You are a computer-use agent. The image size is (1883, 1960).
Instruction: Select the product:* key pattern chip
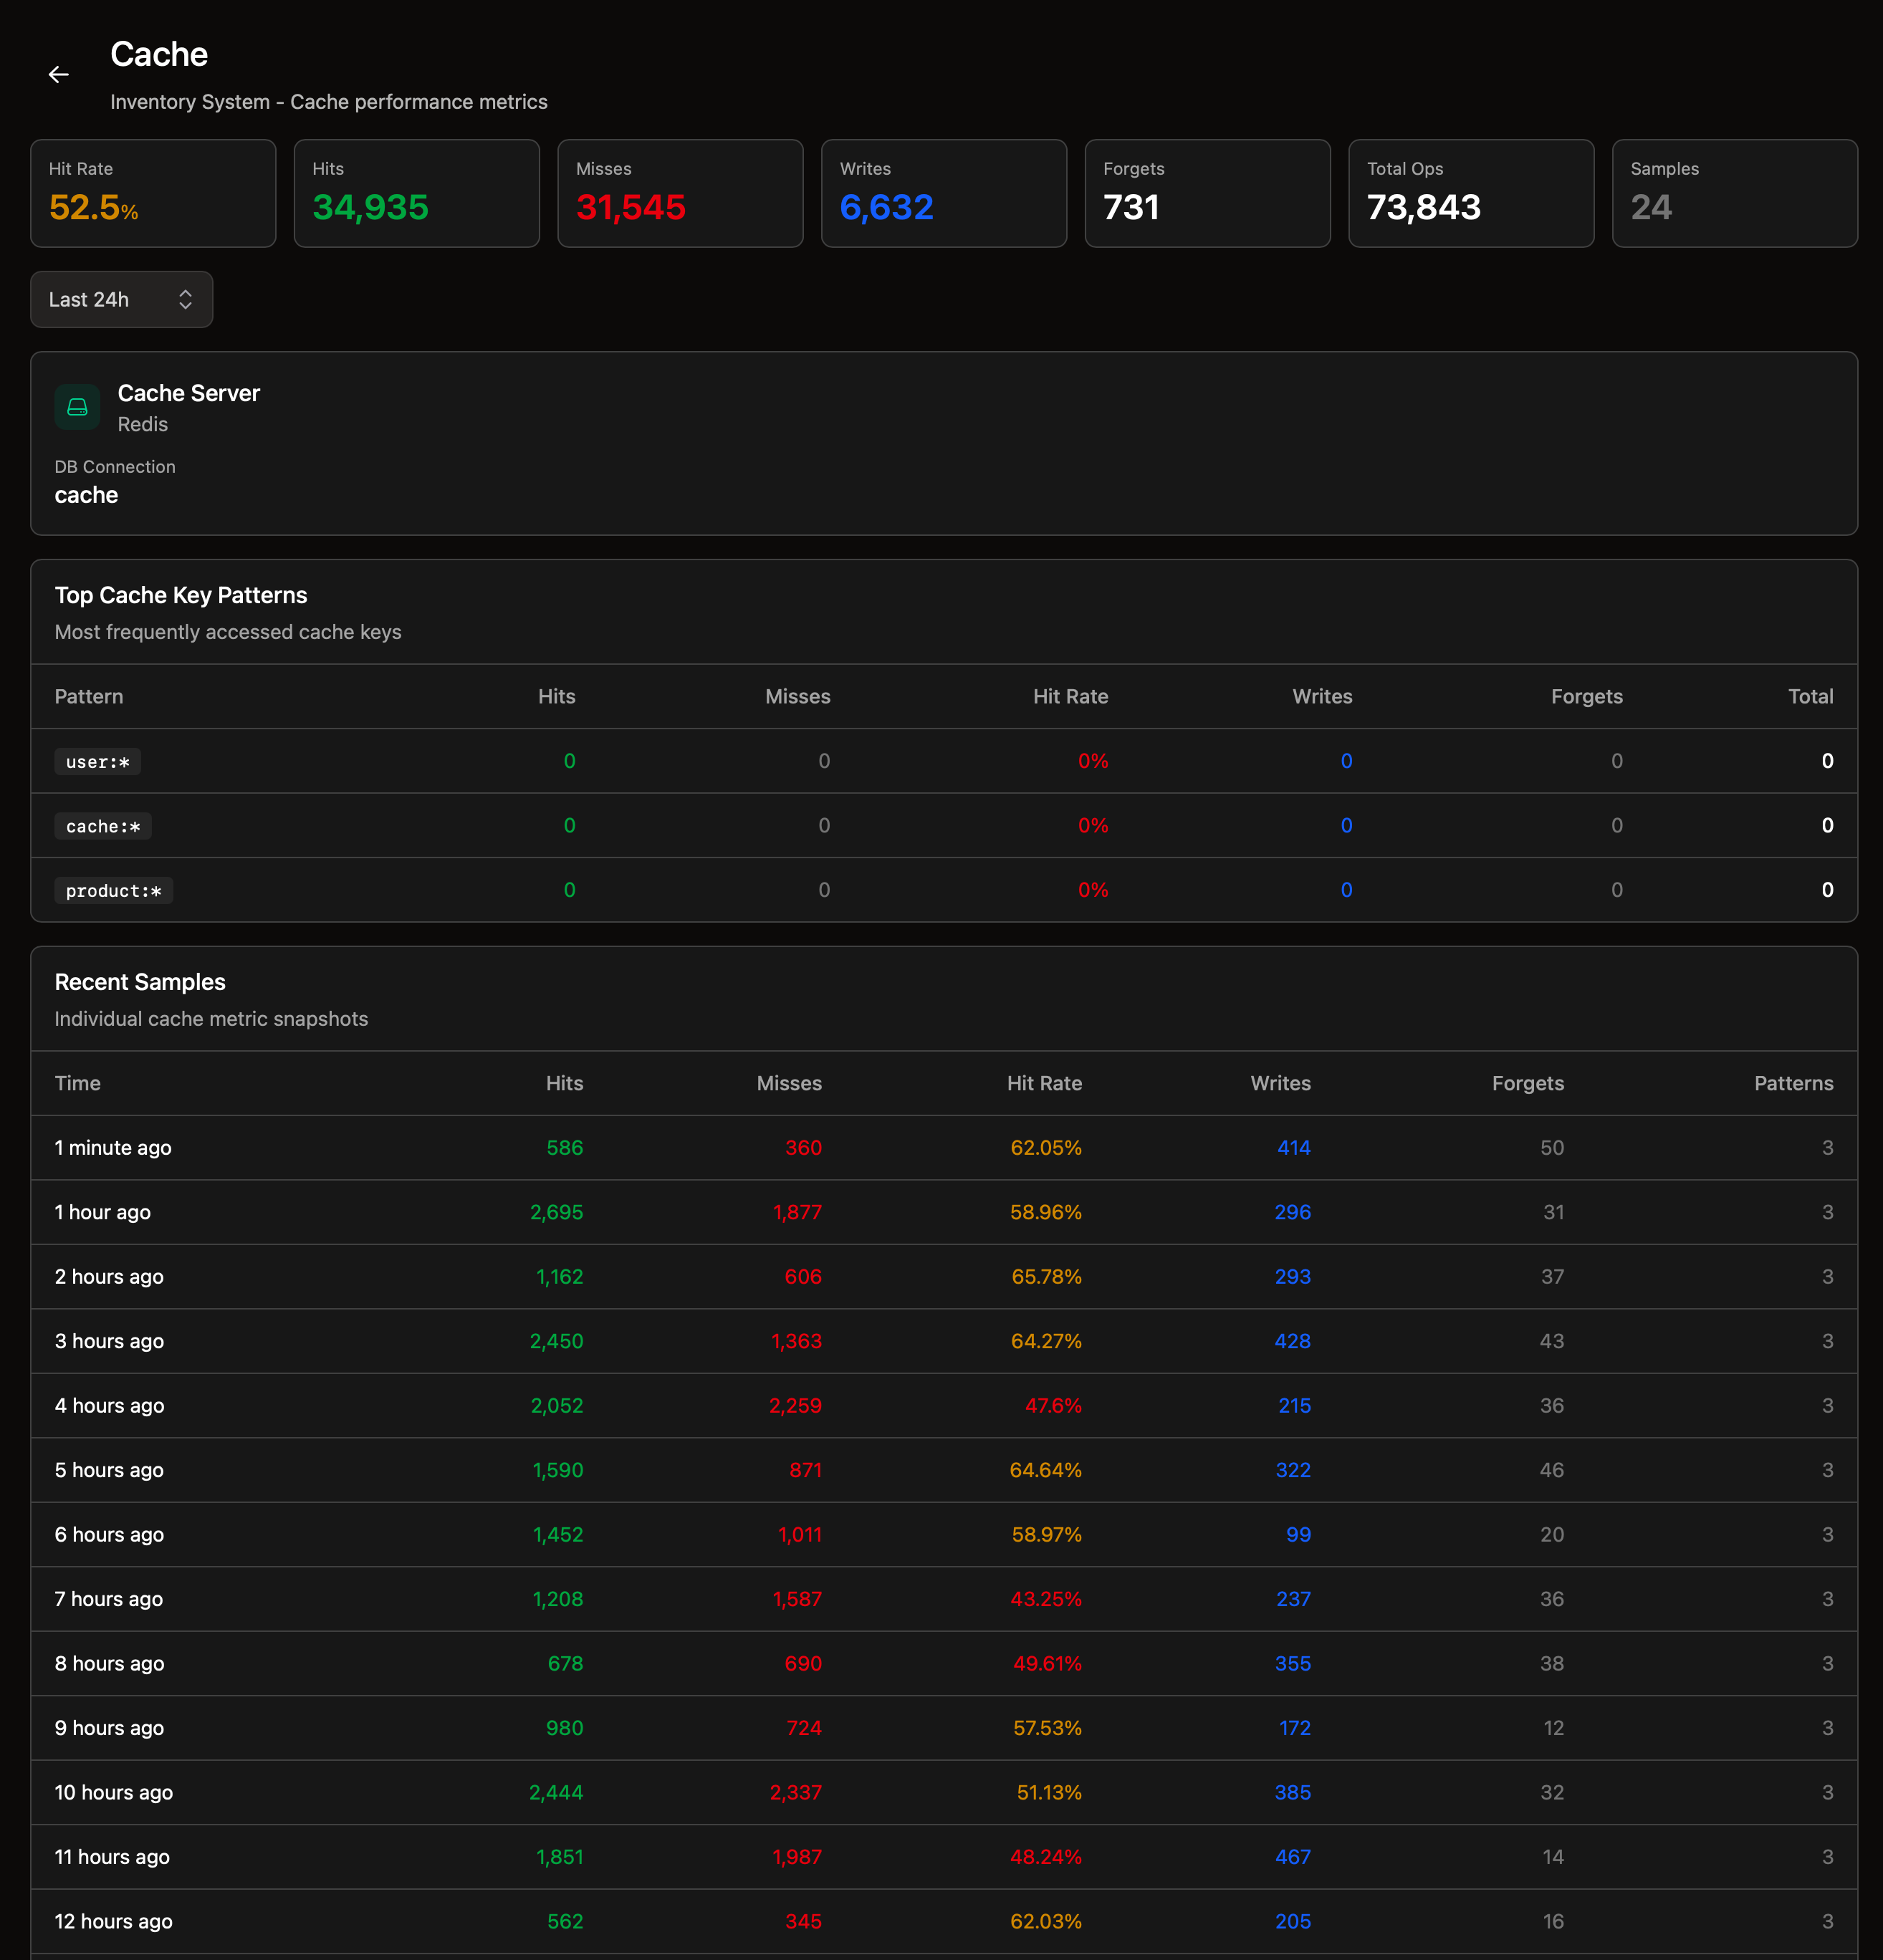[x=114, y=890]
